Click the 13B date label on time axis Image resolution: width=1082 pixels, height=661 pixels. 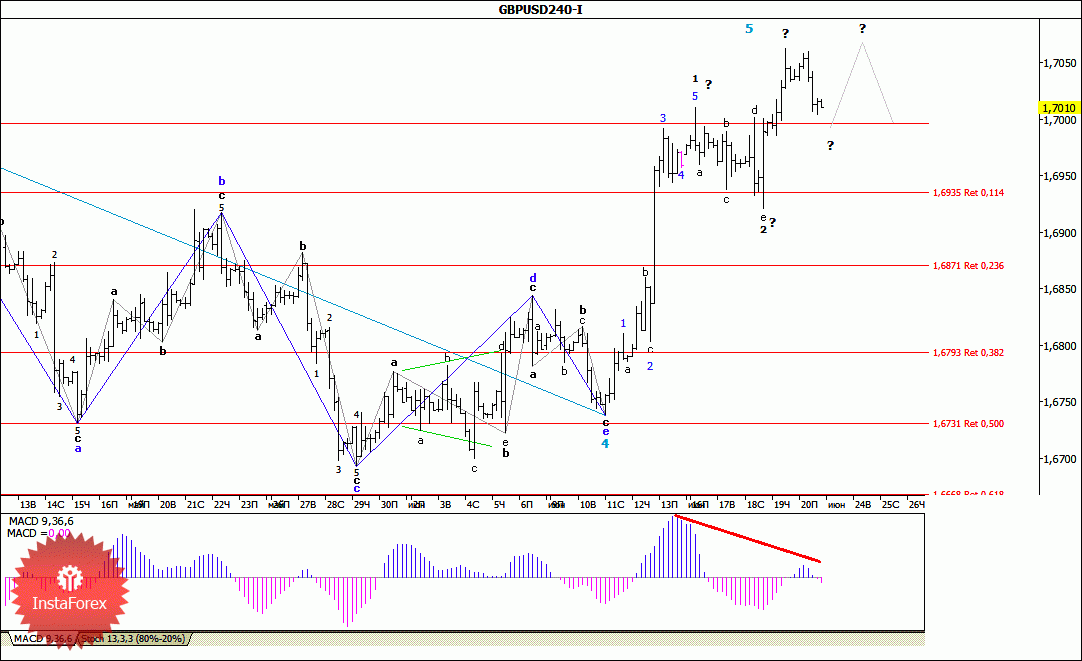pyautogui.click(x=28, y=504)
